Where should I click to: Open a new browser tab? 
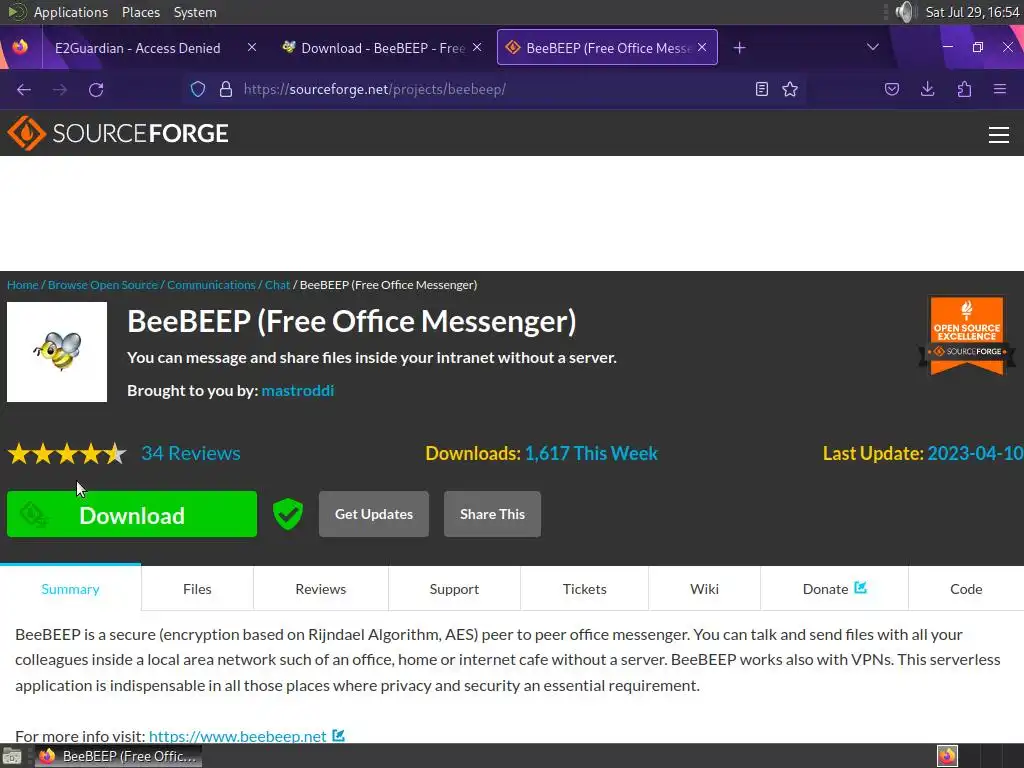pos(739,48)
